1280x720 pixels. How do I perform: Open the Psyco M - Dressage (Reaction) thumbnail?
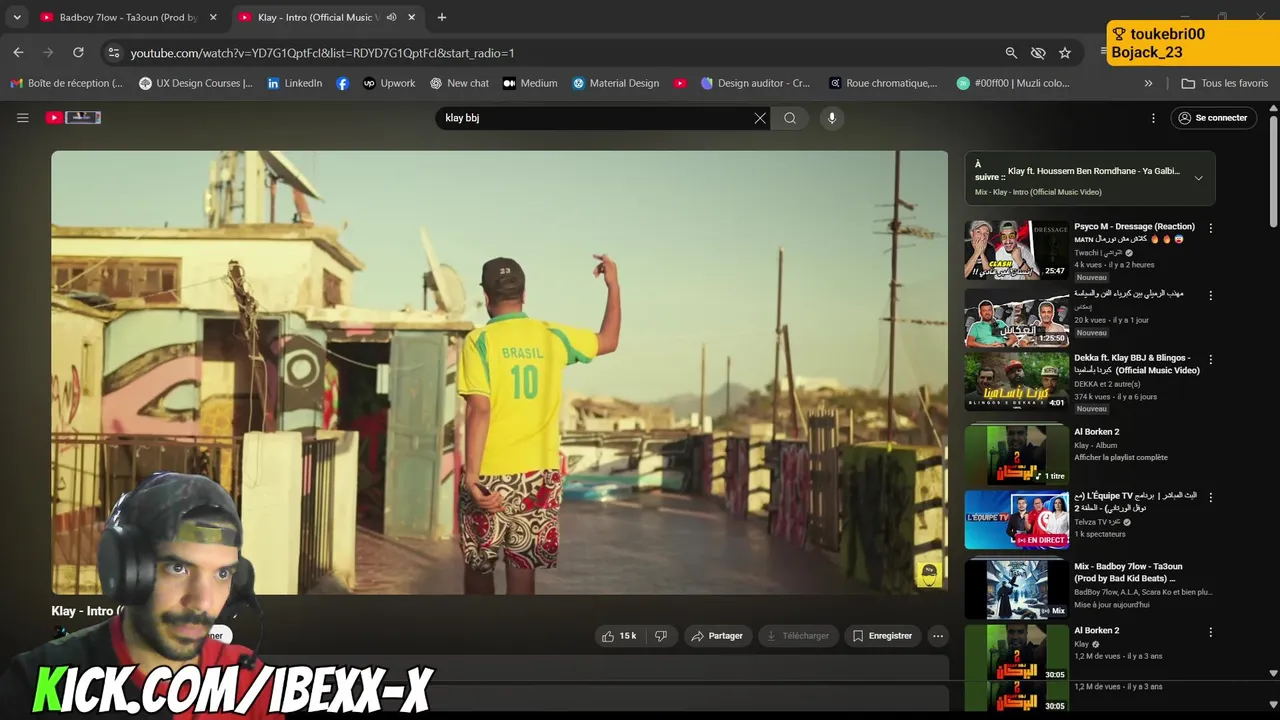1016,250
